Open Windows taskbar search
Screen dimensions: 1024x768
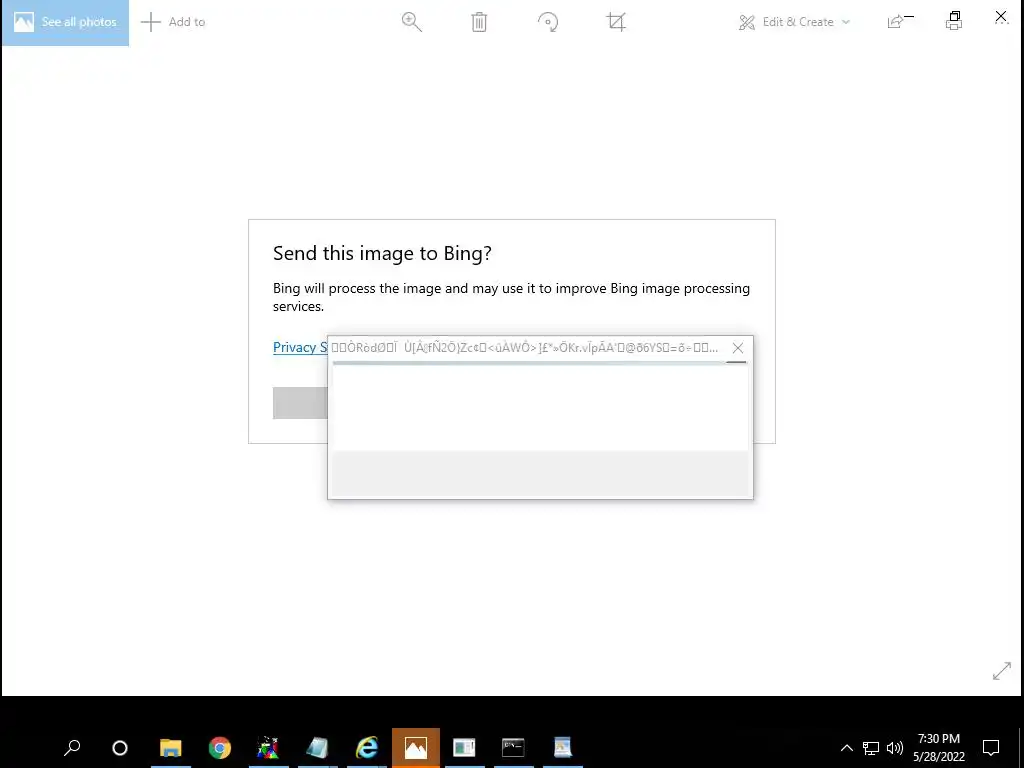click(72, 747)
